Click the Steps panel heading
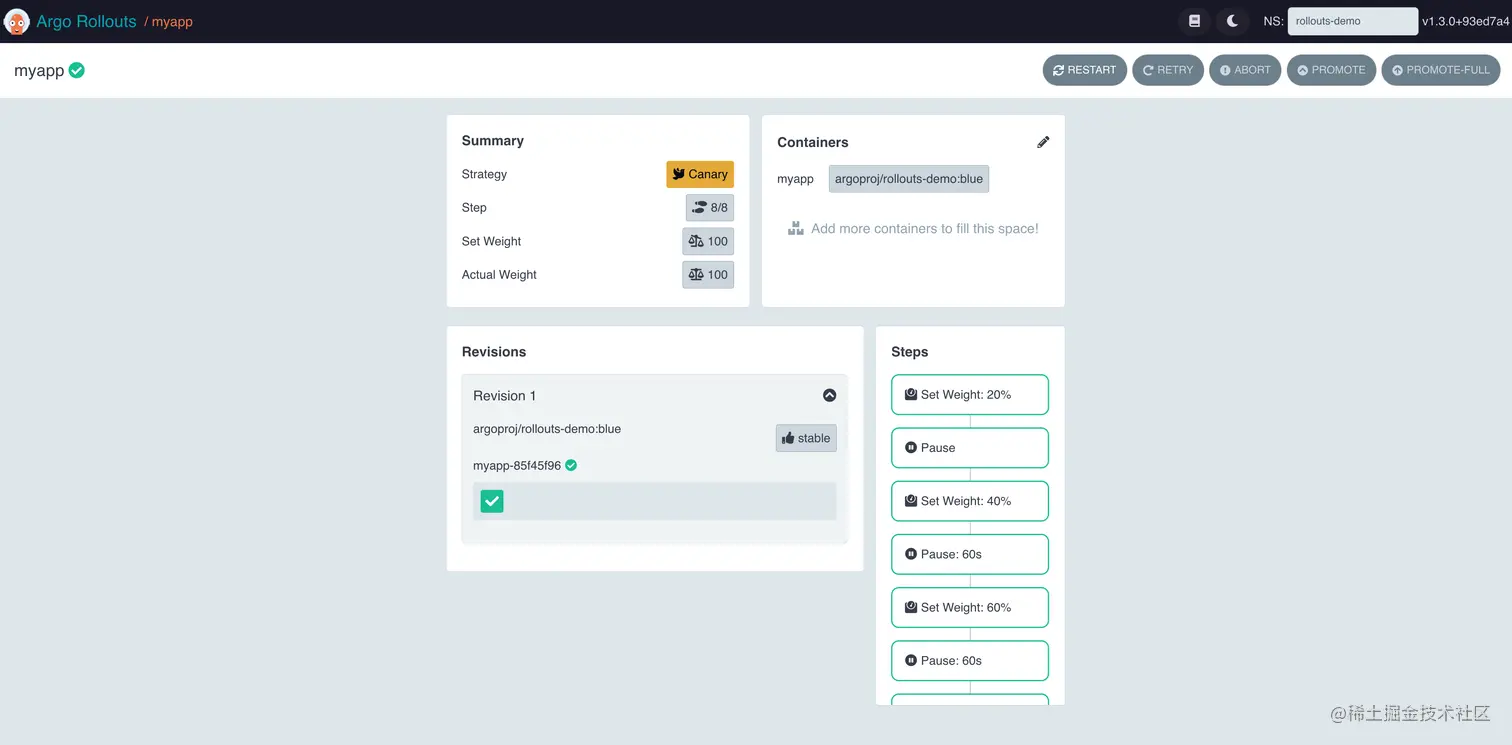 point(909,352)
